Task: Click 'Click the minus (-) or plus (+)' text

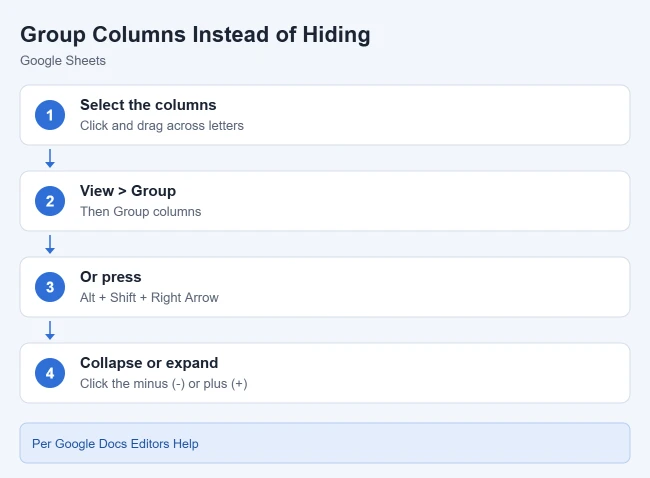Action: click(x=164, y=383)
